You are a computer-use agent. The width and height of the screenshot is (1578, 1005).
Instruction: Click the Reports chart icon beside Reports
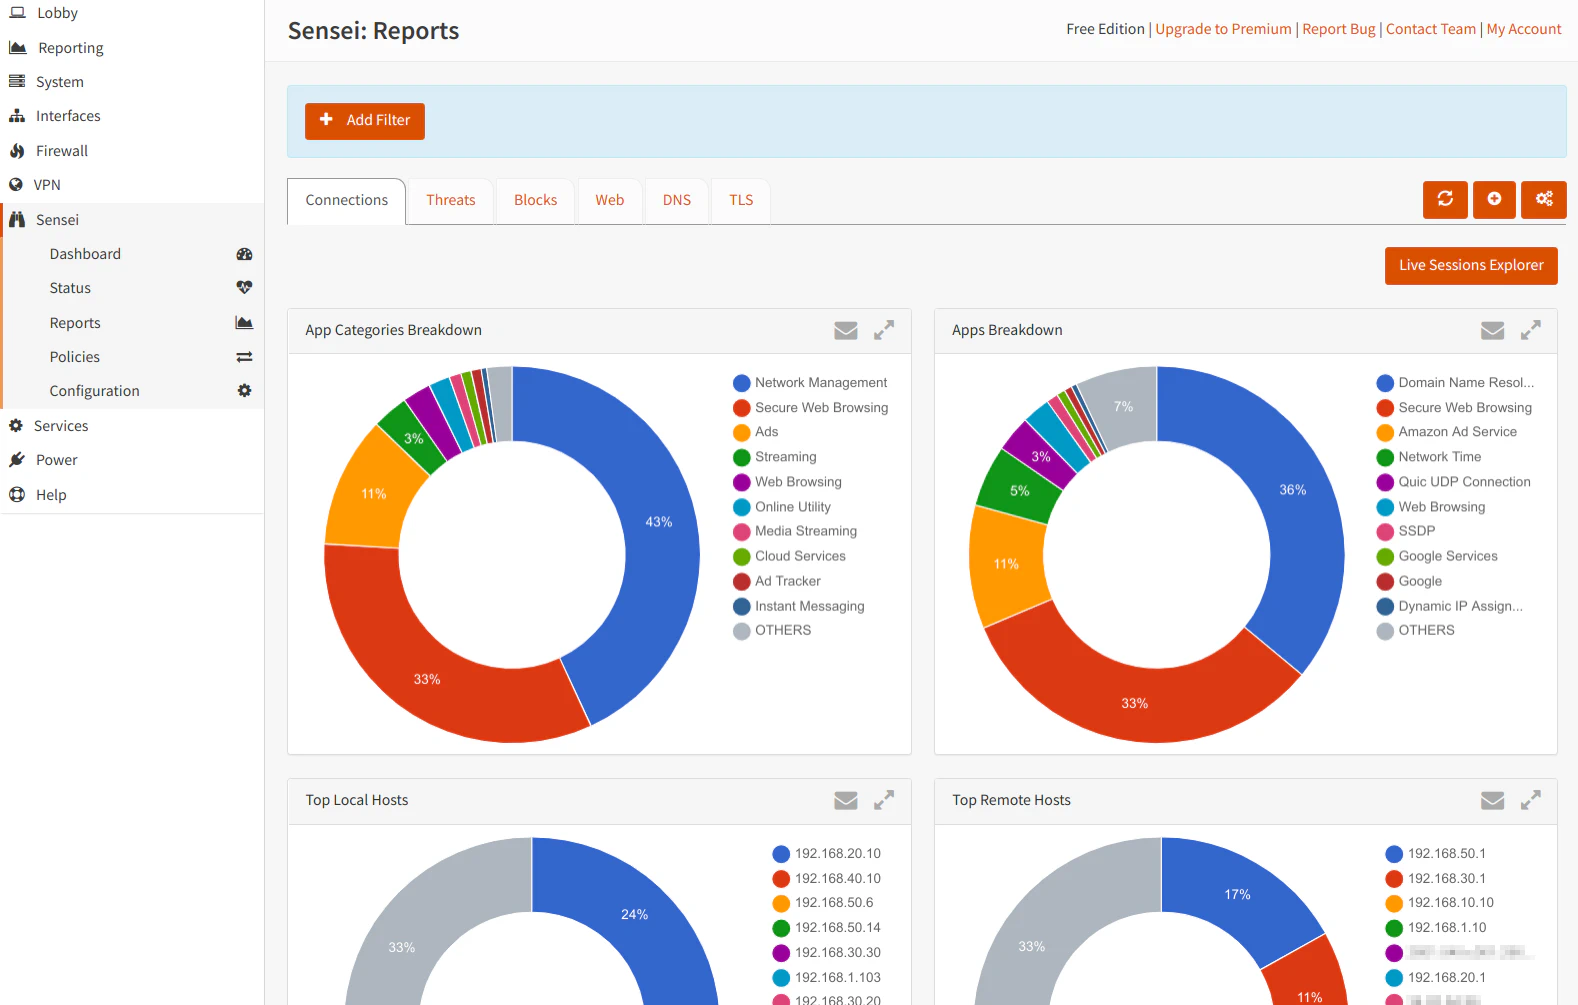coord(244,322)
